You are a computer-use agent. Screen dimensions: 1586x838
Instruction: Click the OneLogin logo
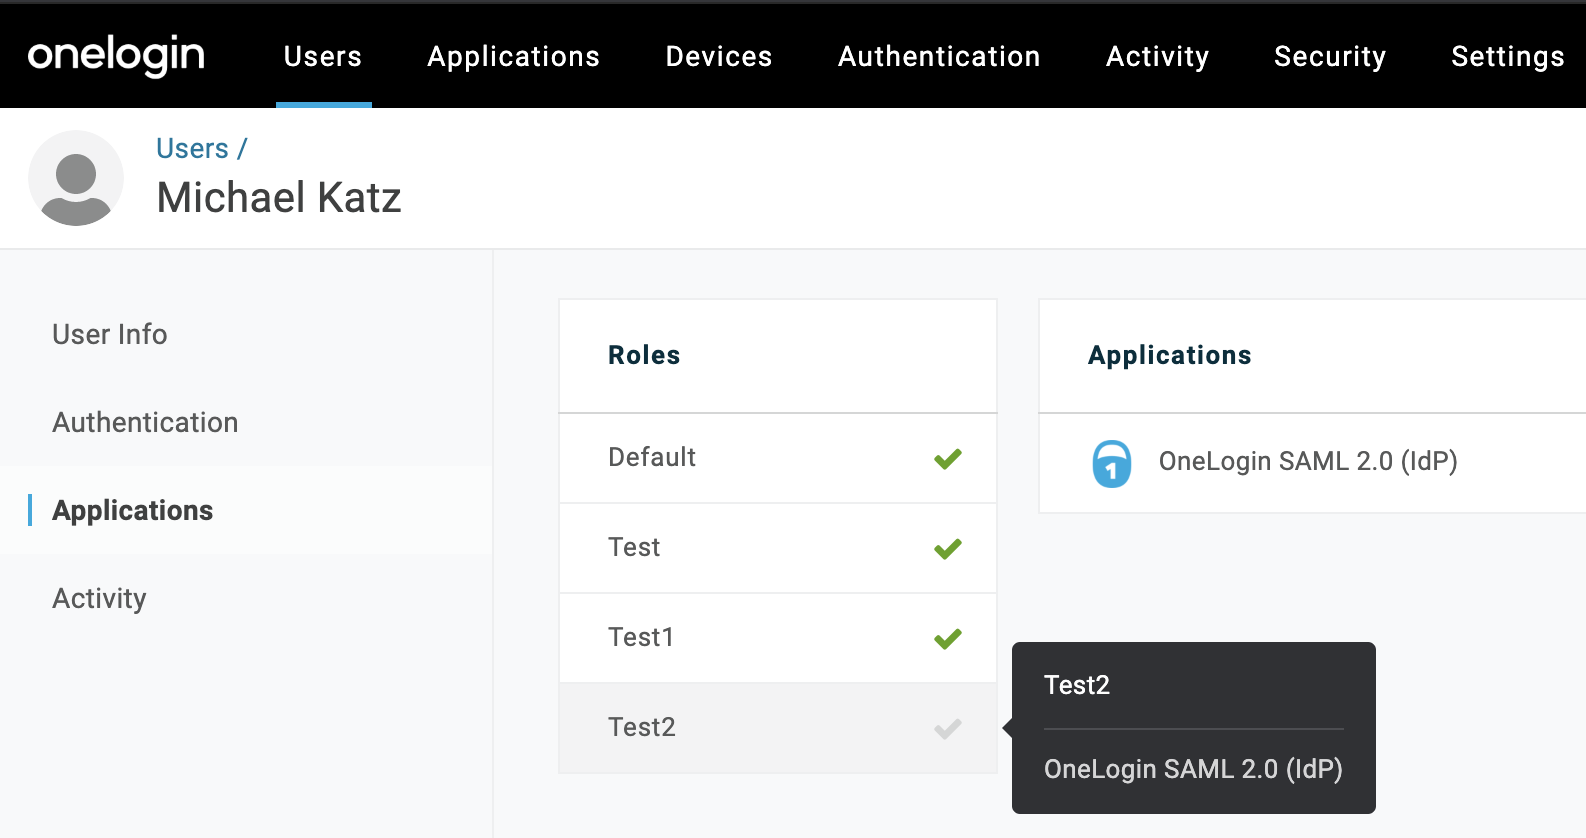116,56
